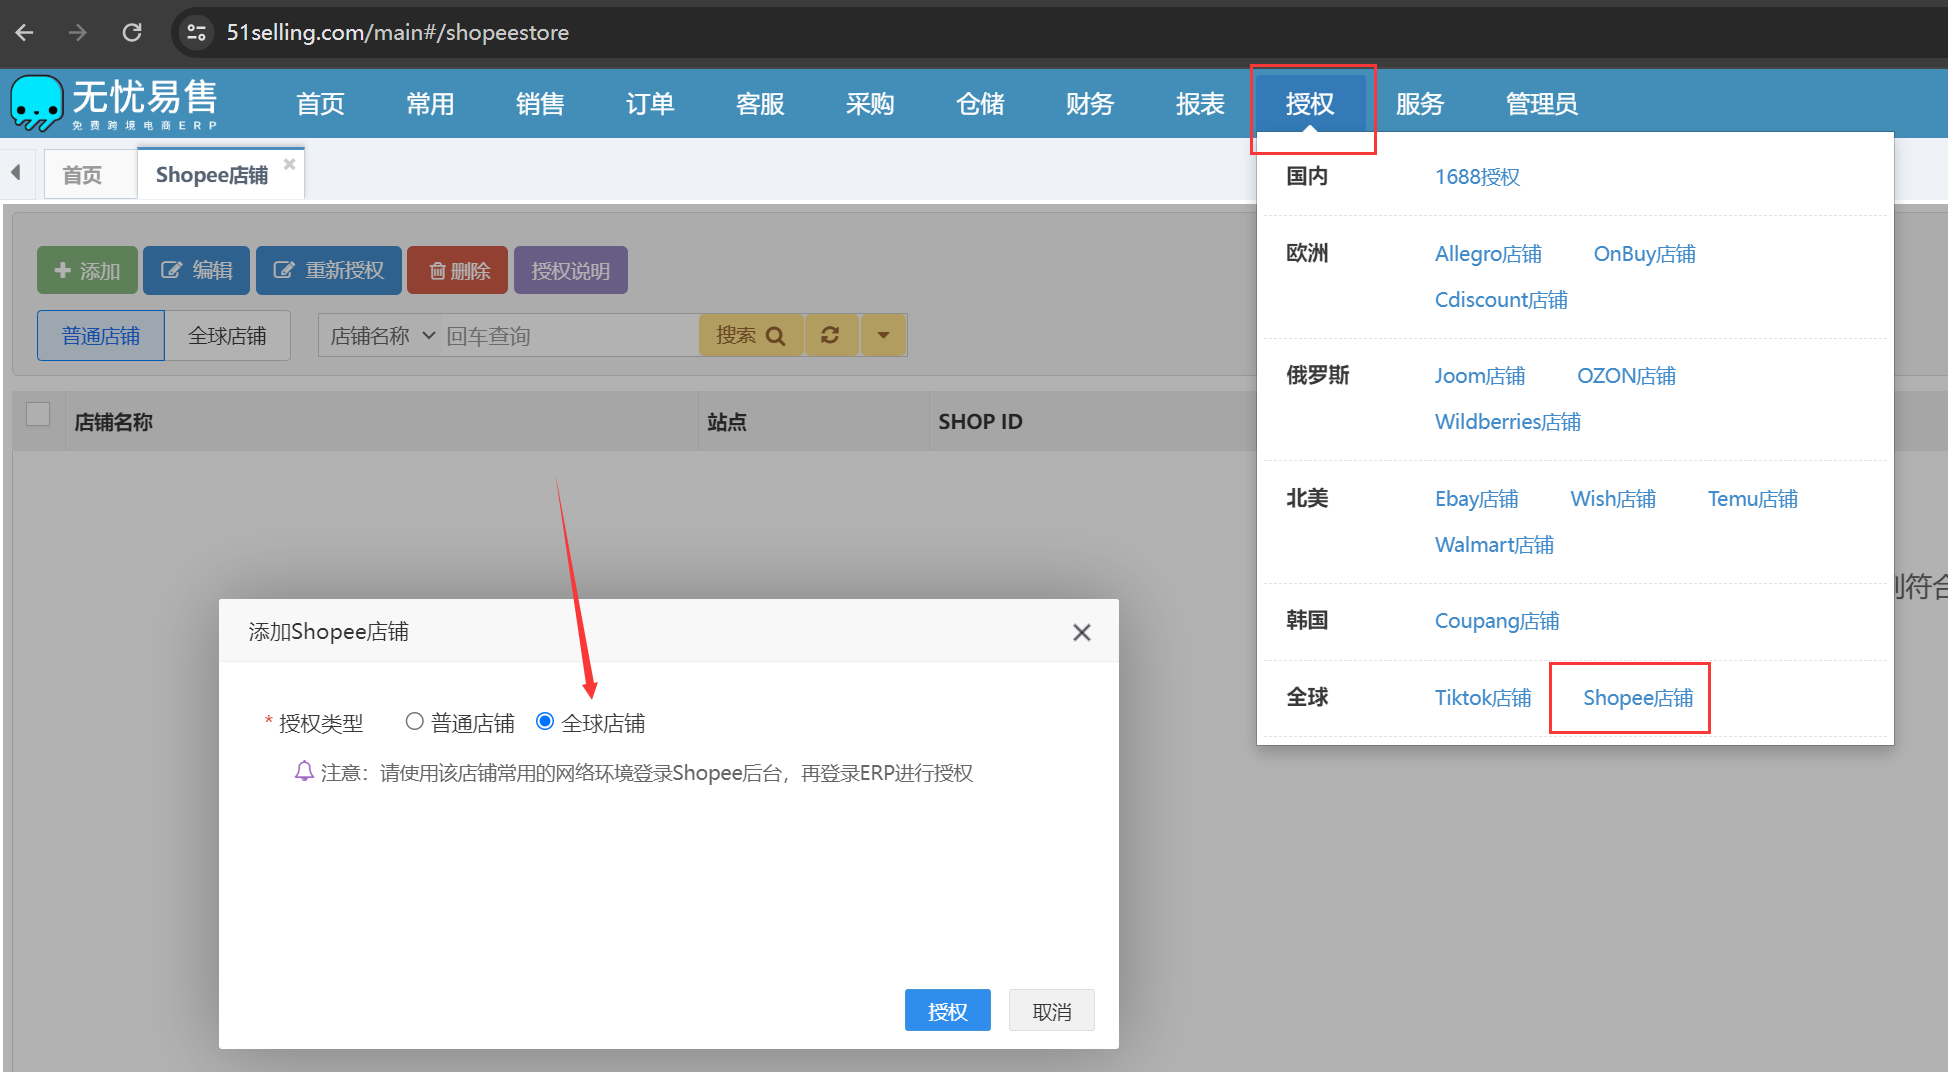This screenshot has height=1072, width=1948.
Task: Click the 搜索 button
Action: (750, 335)
